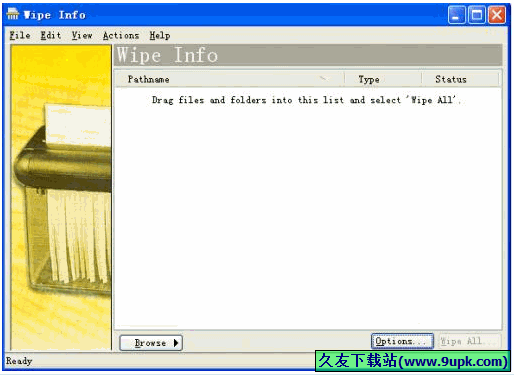
Task: Sort list by Status column header
Action: pyautogui.click(x=460, y=79)
